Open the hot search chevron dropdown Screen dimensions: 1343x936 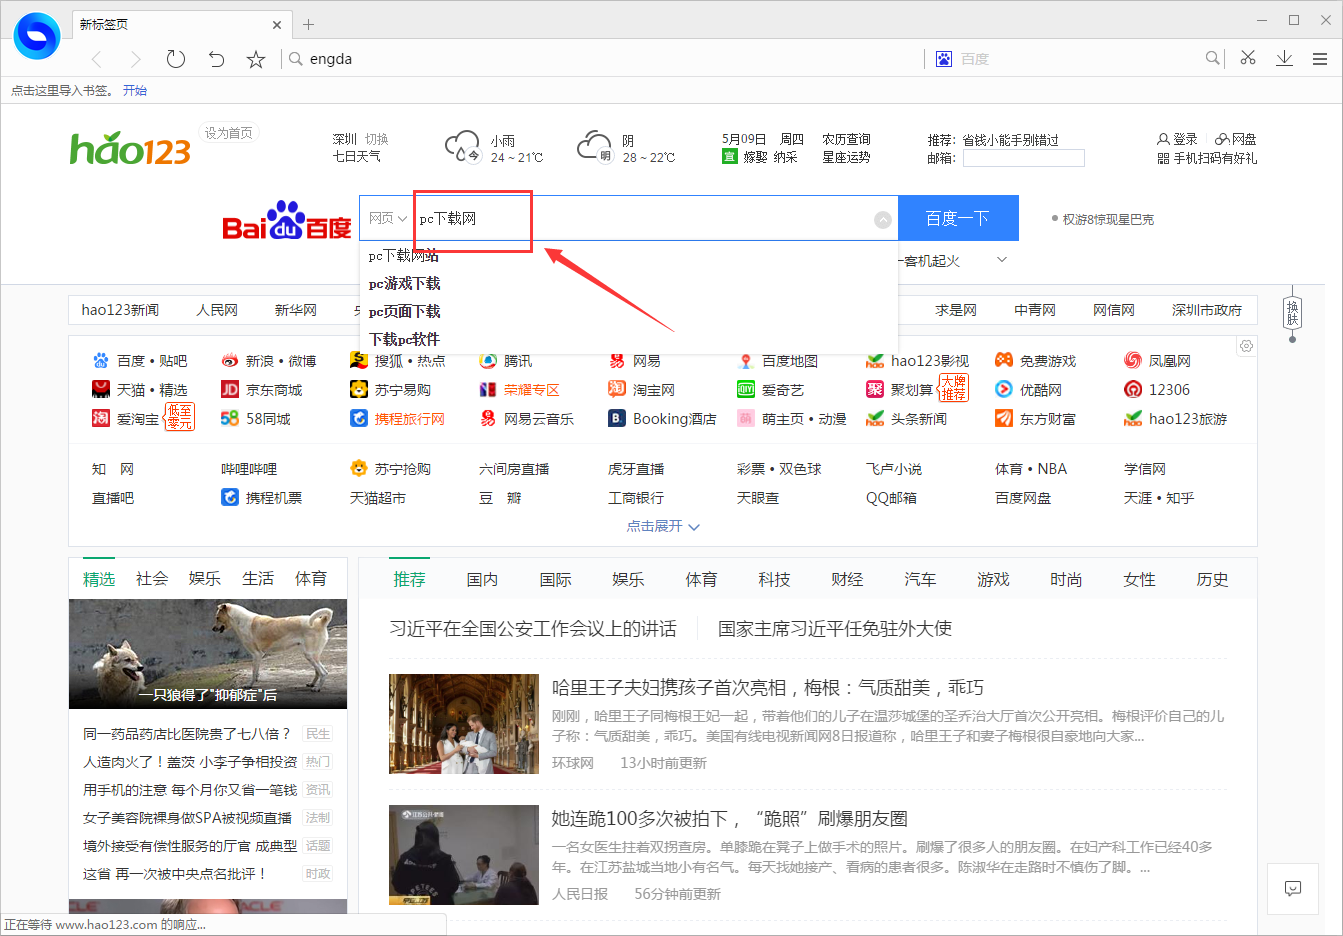1001,259
